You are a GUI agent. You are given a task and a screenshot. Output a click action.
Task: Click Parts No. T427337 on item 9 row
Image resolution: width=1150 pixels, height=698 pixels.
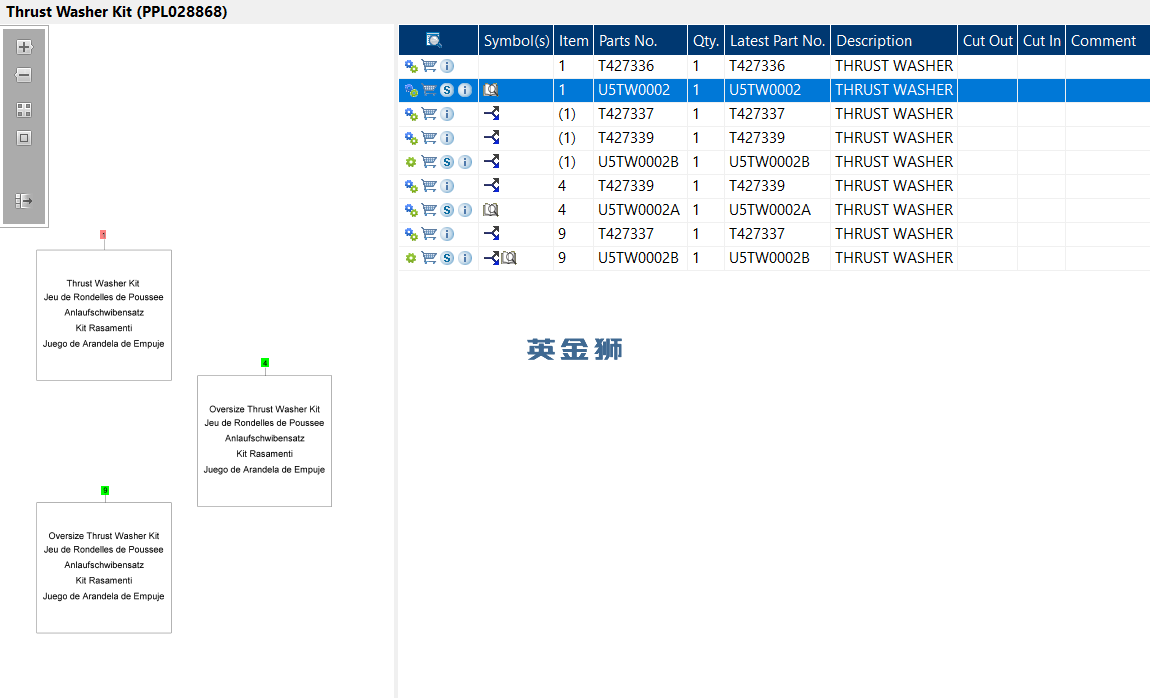point(626,235)
